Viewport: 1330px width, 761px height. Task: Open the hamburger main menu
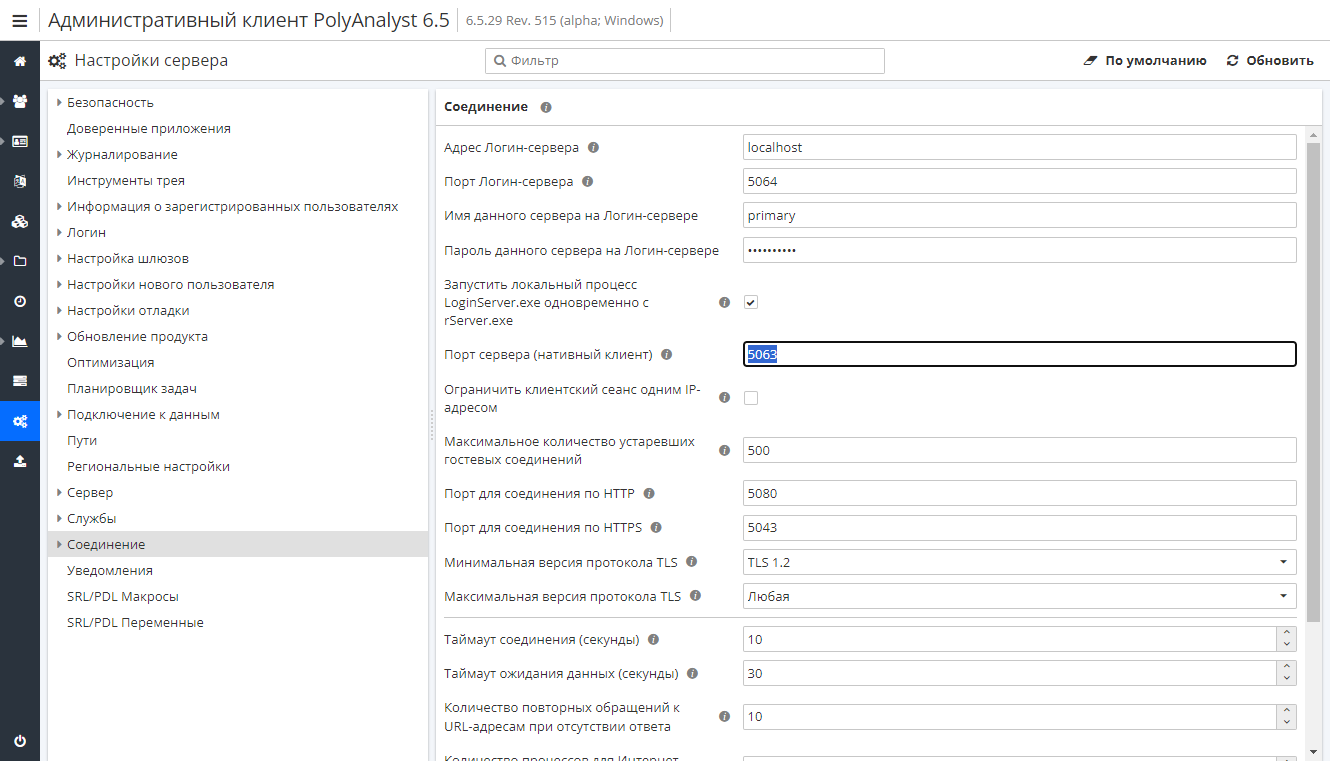point(20,20)
